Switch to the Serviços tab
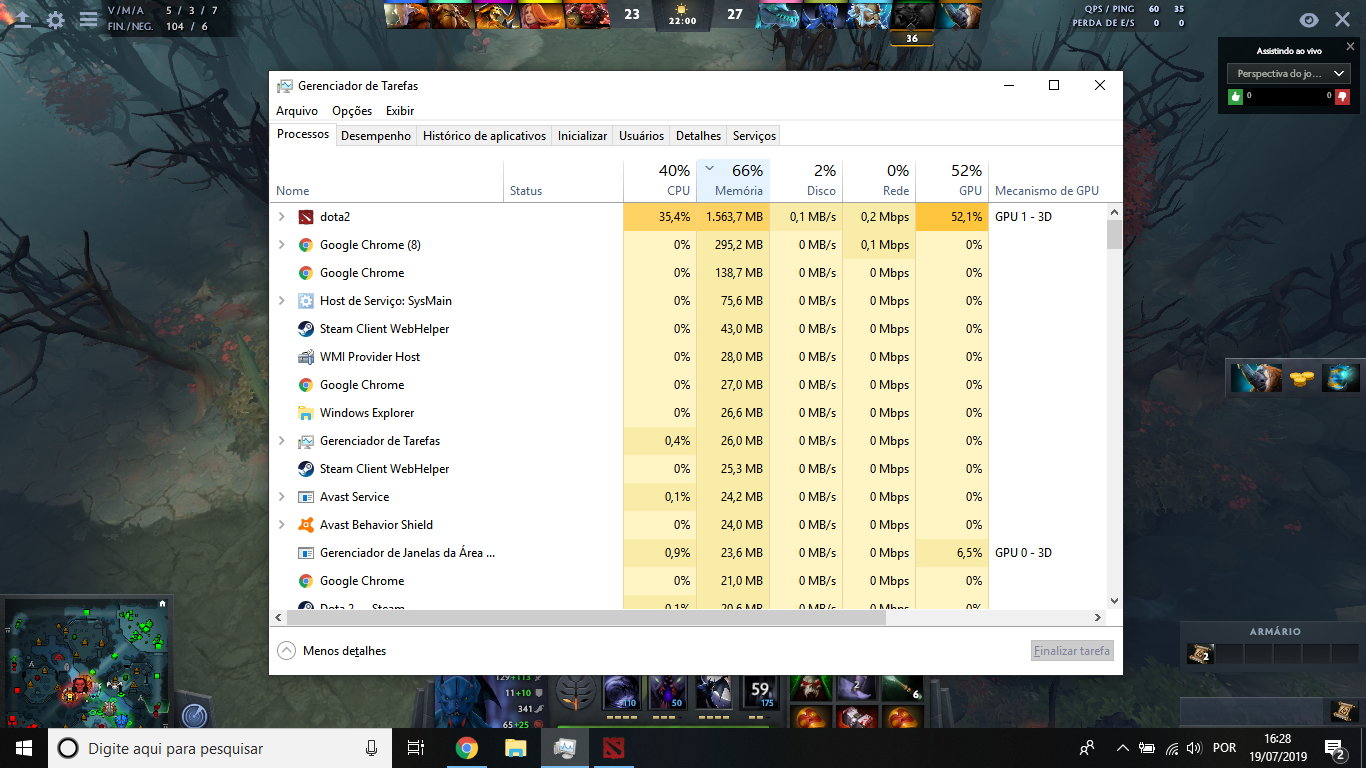The image size is (1366, 768). pos(754,136)
